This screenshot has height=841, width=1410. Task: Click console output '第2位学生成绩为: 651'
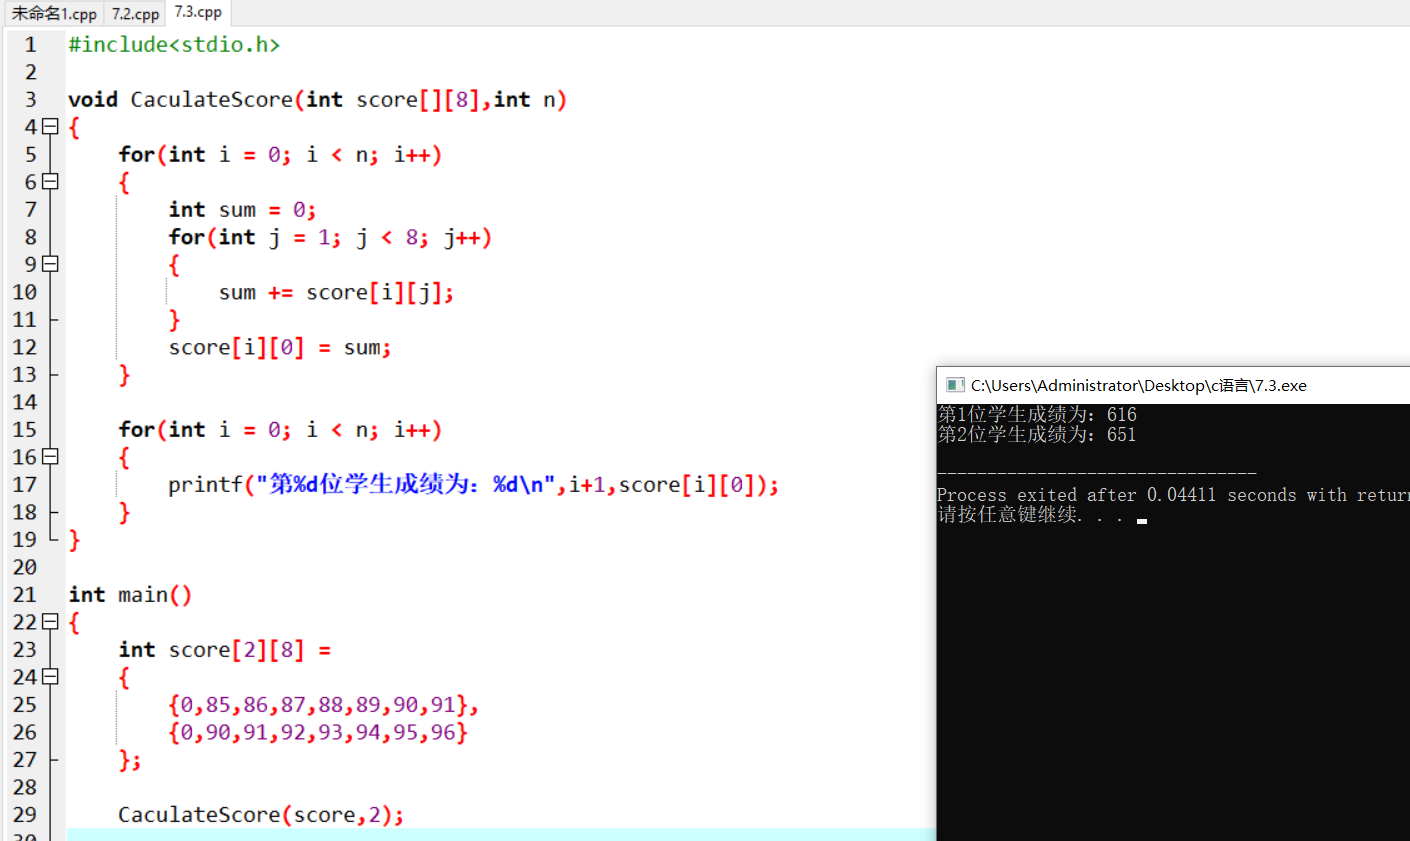point(1037,434)
